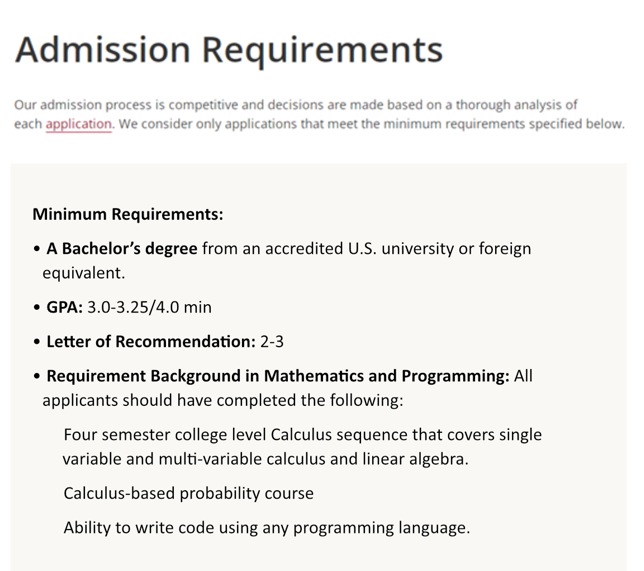Click the "2-3" recommendation count

coord(272,341)
